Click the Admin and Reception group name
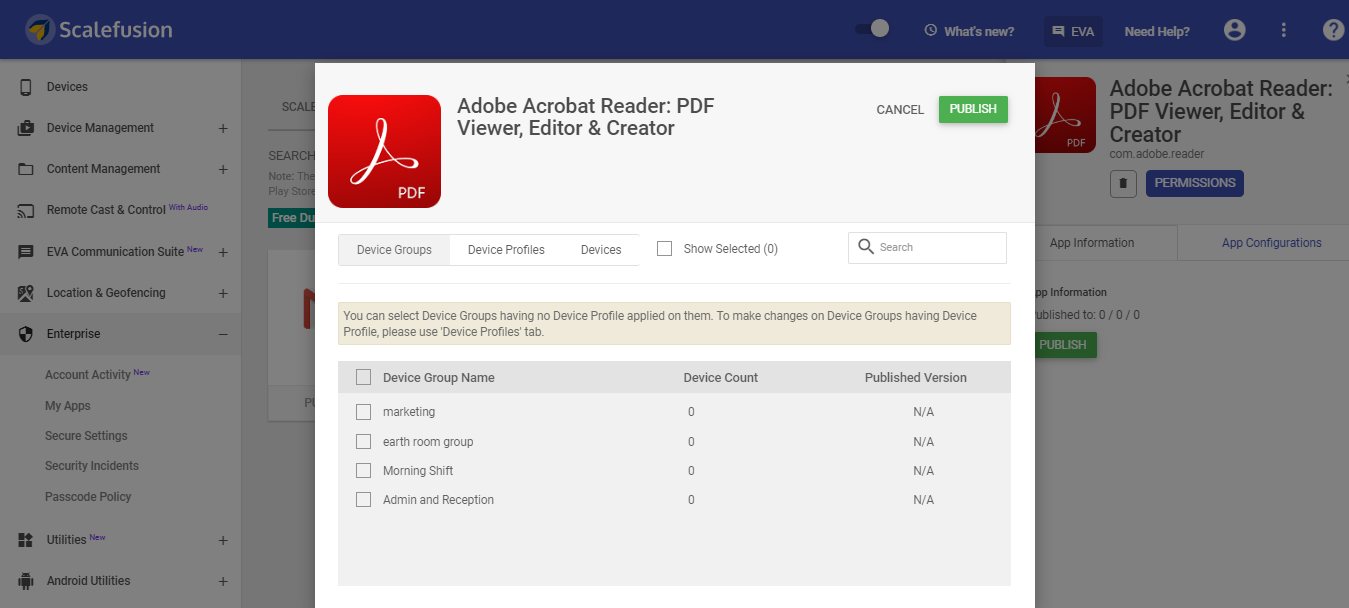The image size is (1349, 608). click(x=438, y=500)
